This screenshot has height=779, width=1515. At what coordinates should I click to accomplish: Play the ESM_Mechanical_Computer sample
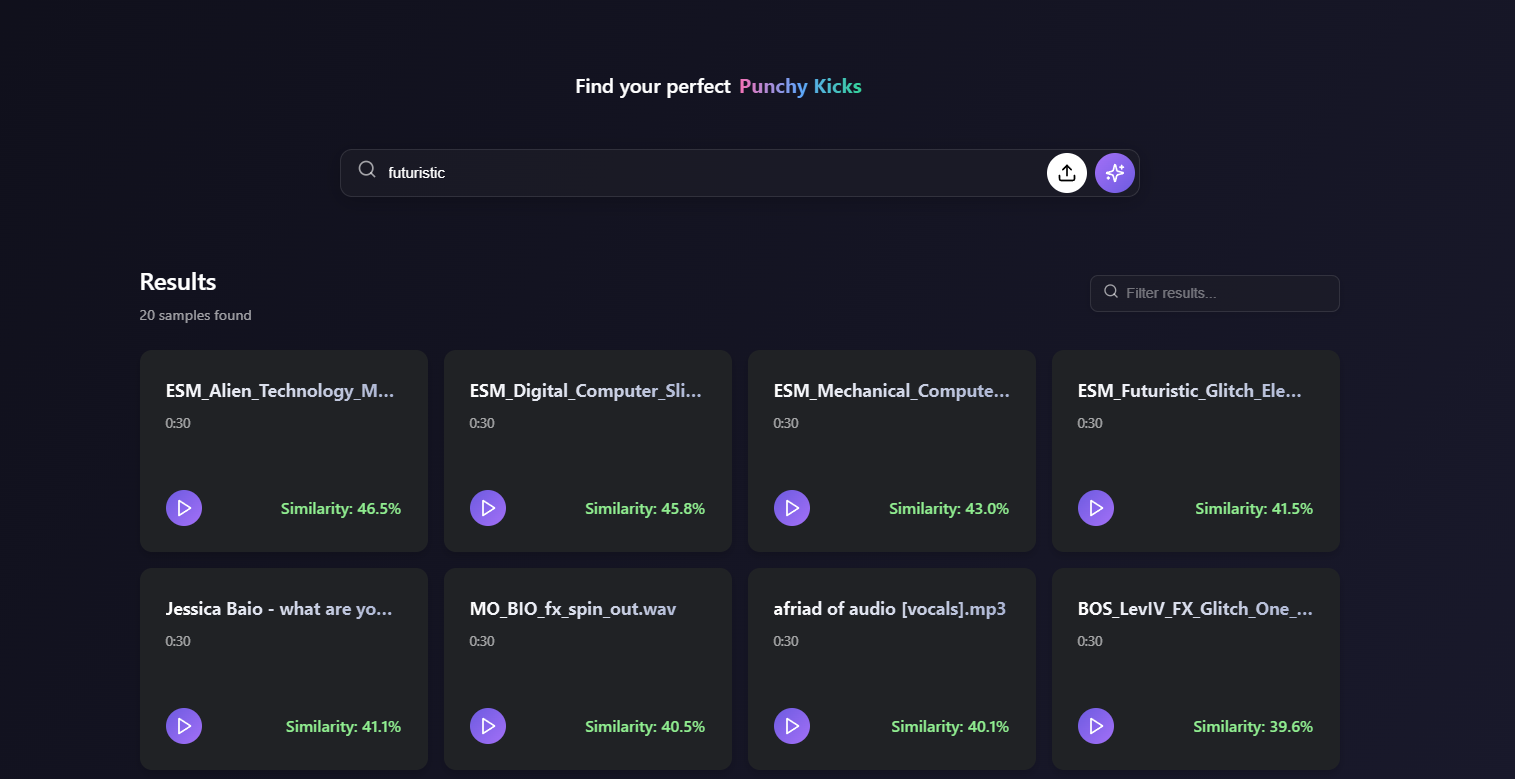pos(792,508)
